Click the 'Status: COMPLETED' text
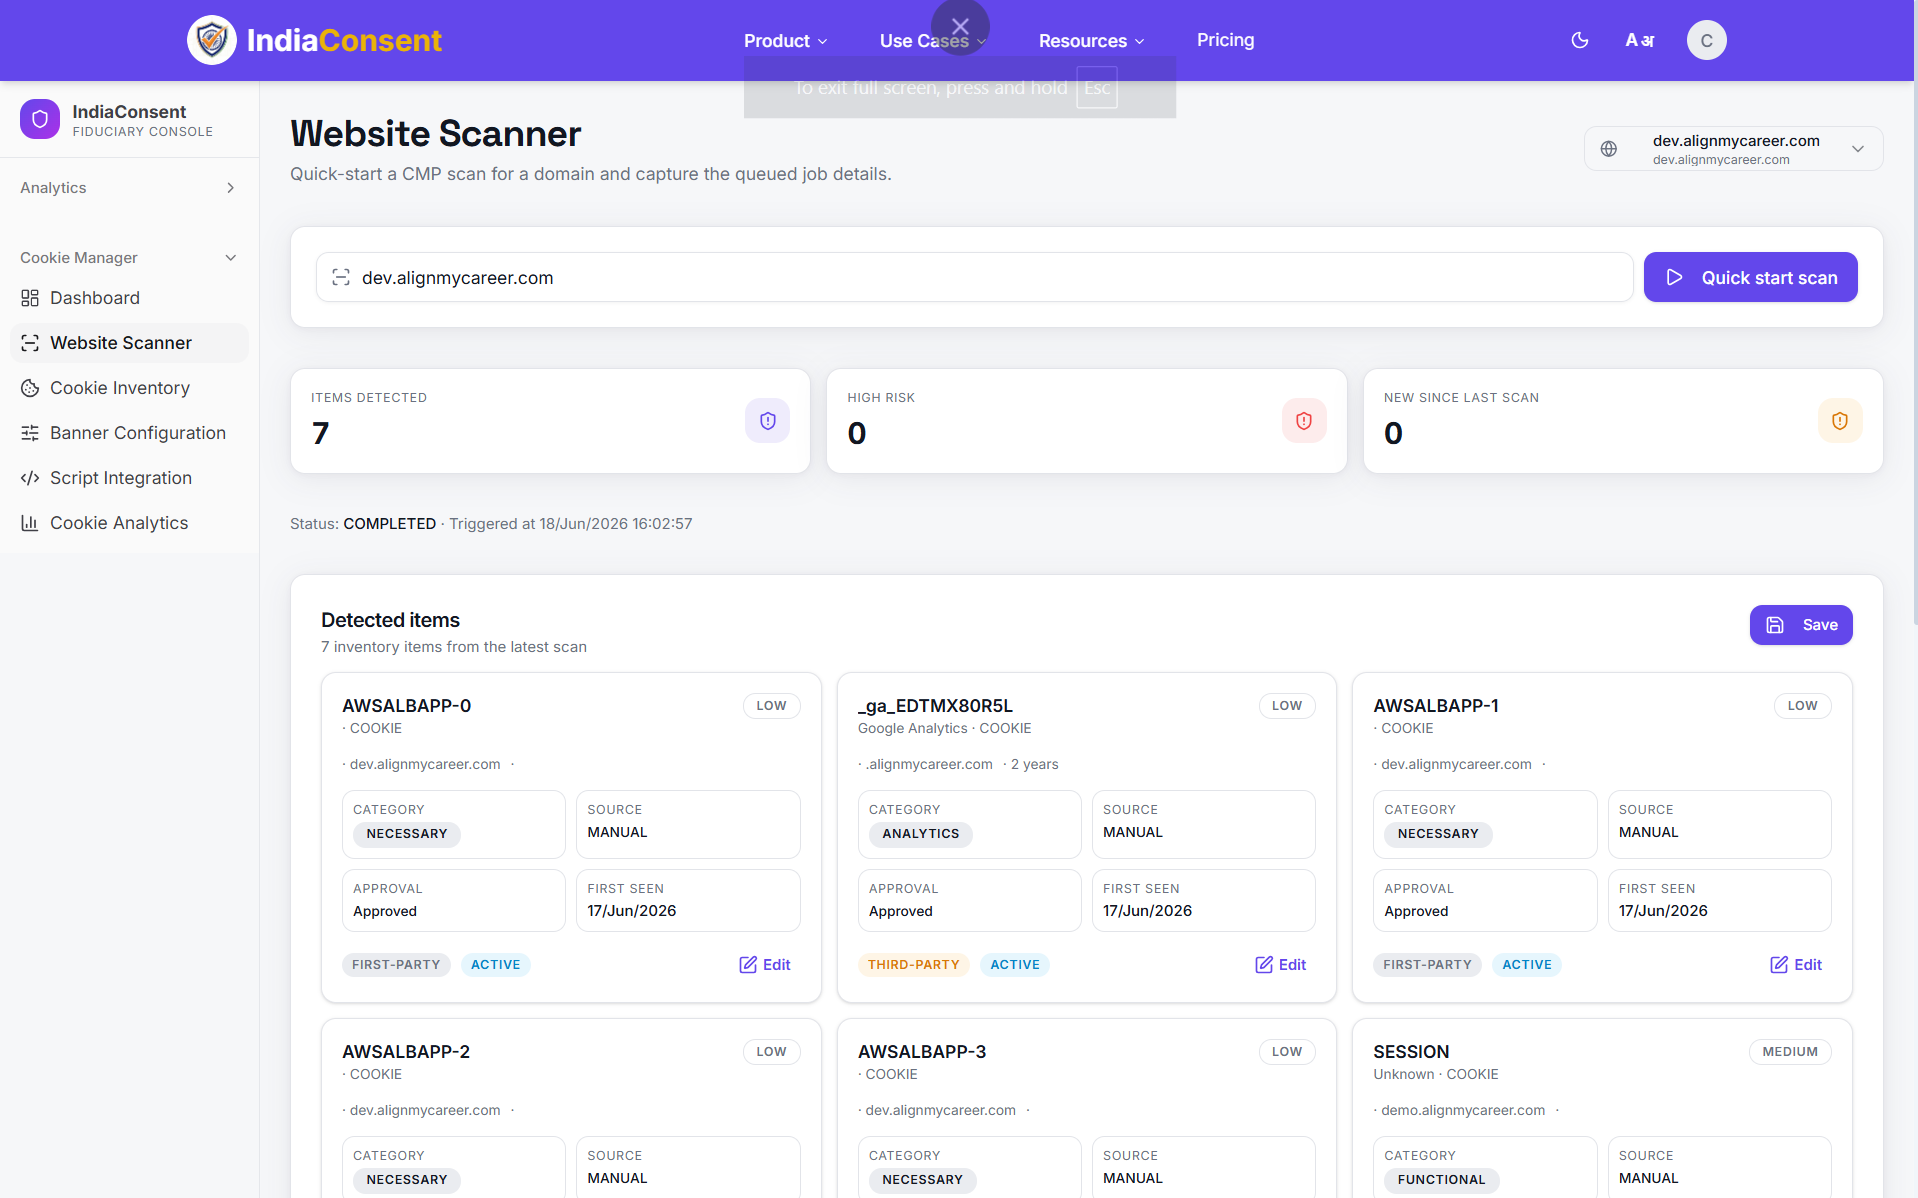Viewport: 1918px width, 1198px height. coord(363,524)
